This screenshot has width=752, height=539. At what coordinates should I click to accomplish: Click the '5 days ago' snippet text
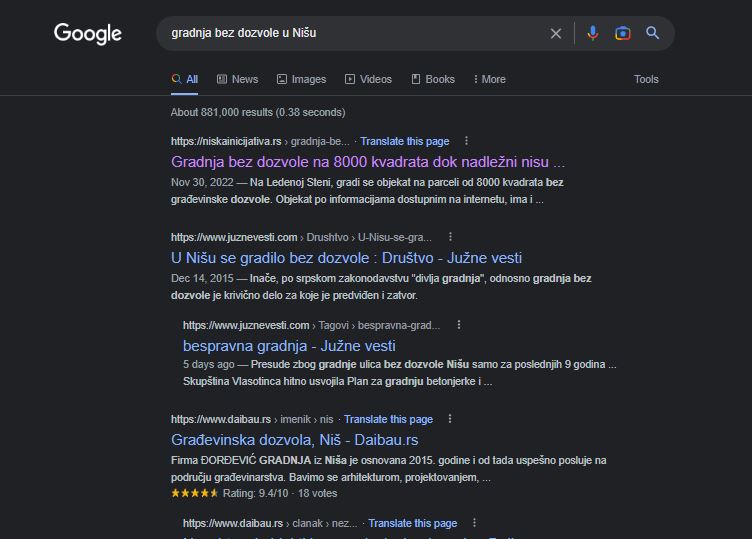tap(209, 364)
